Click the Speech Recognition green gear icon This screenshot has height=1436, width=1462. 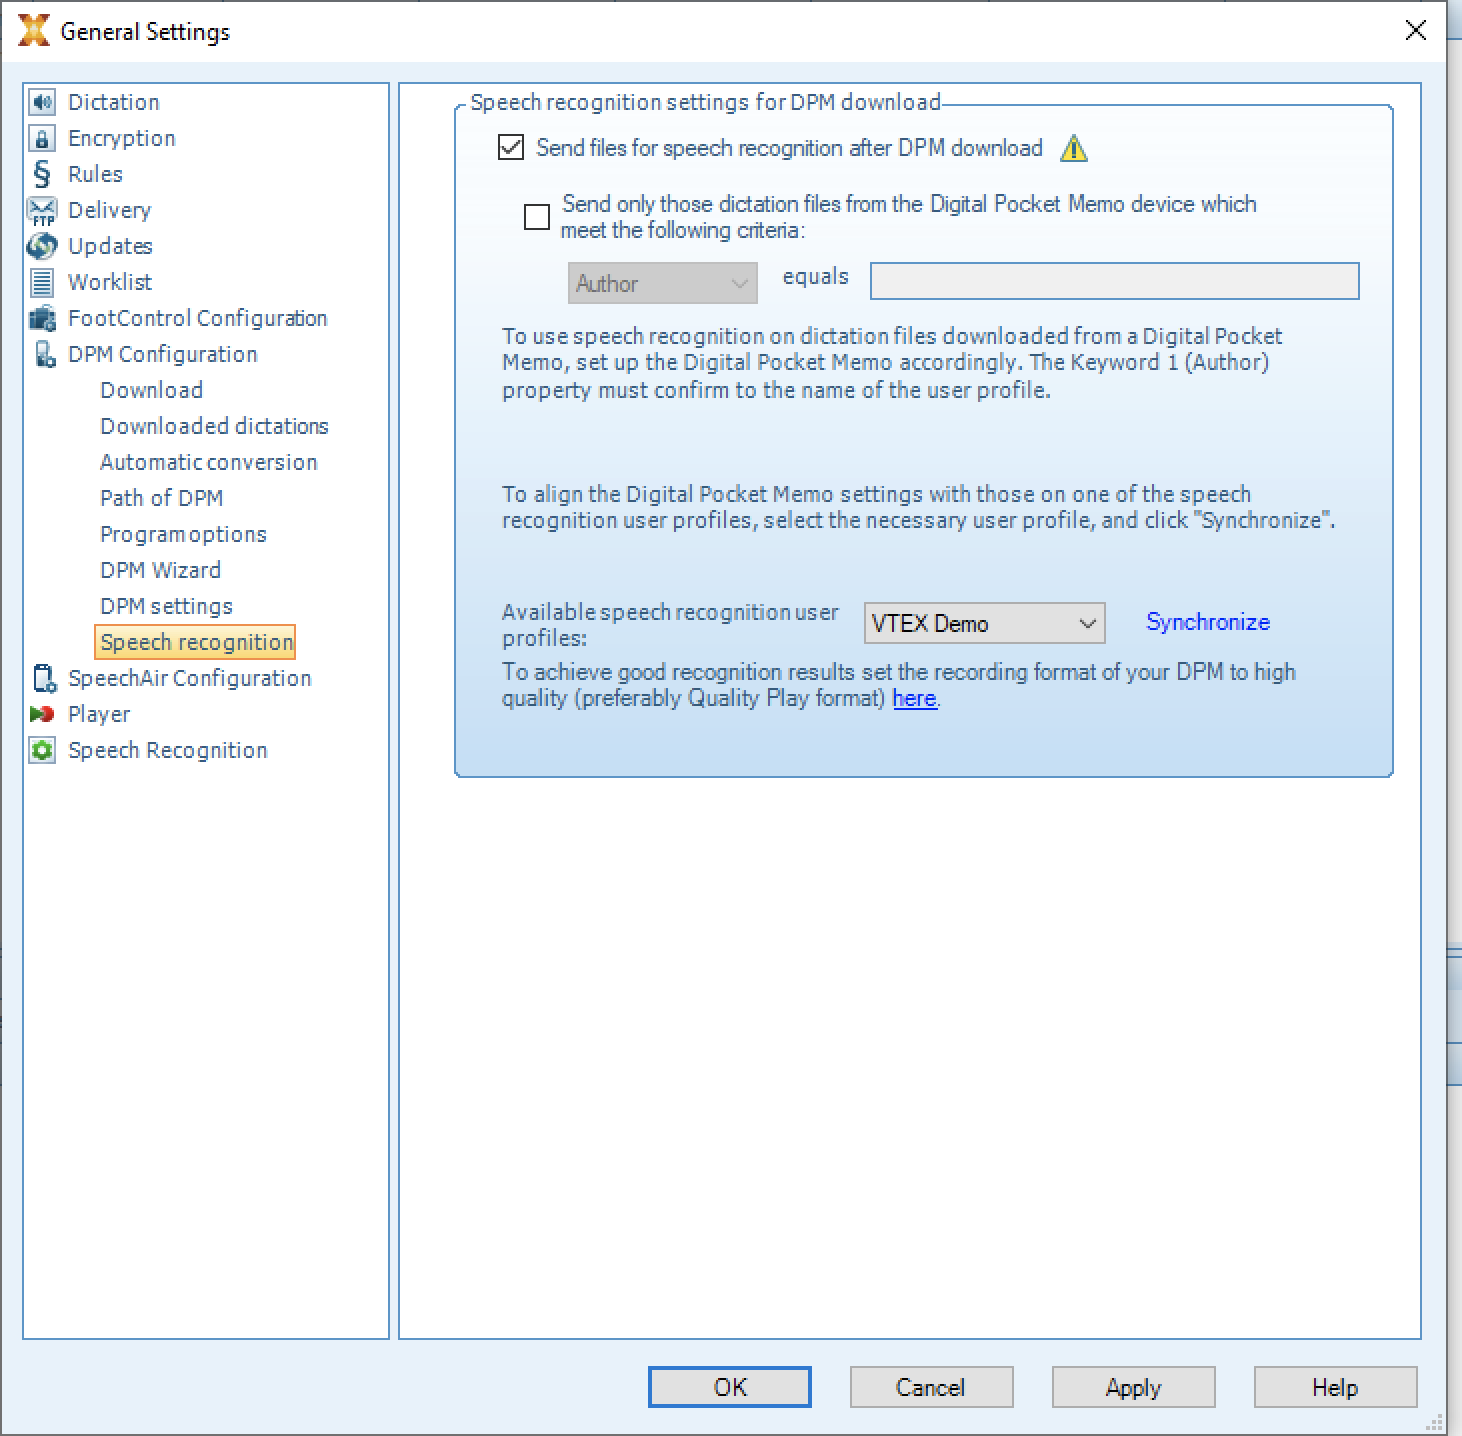[x=42, y=750]
